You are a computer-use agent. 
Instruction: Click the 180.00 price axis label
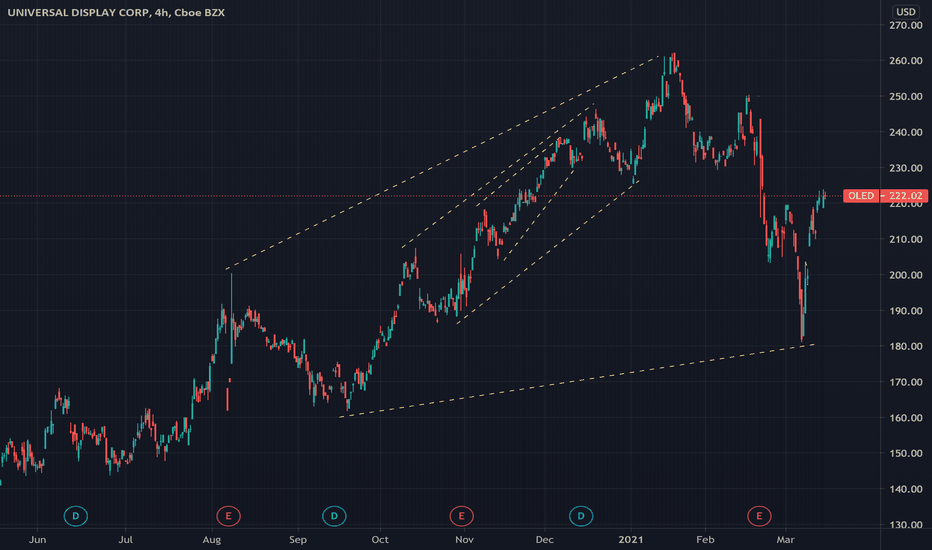click(x=906, y=346)
